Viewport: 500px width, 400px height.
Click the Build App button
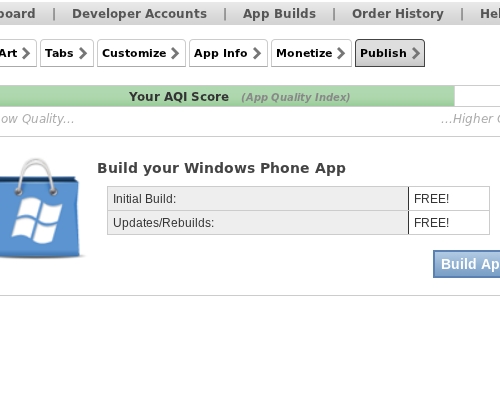[x=467, y=264]
